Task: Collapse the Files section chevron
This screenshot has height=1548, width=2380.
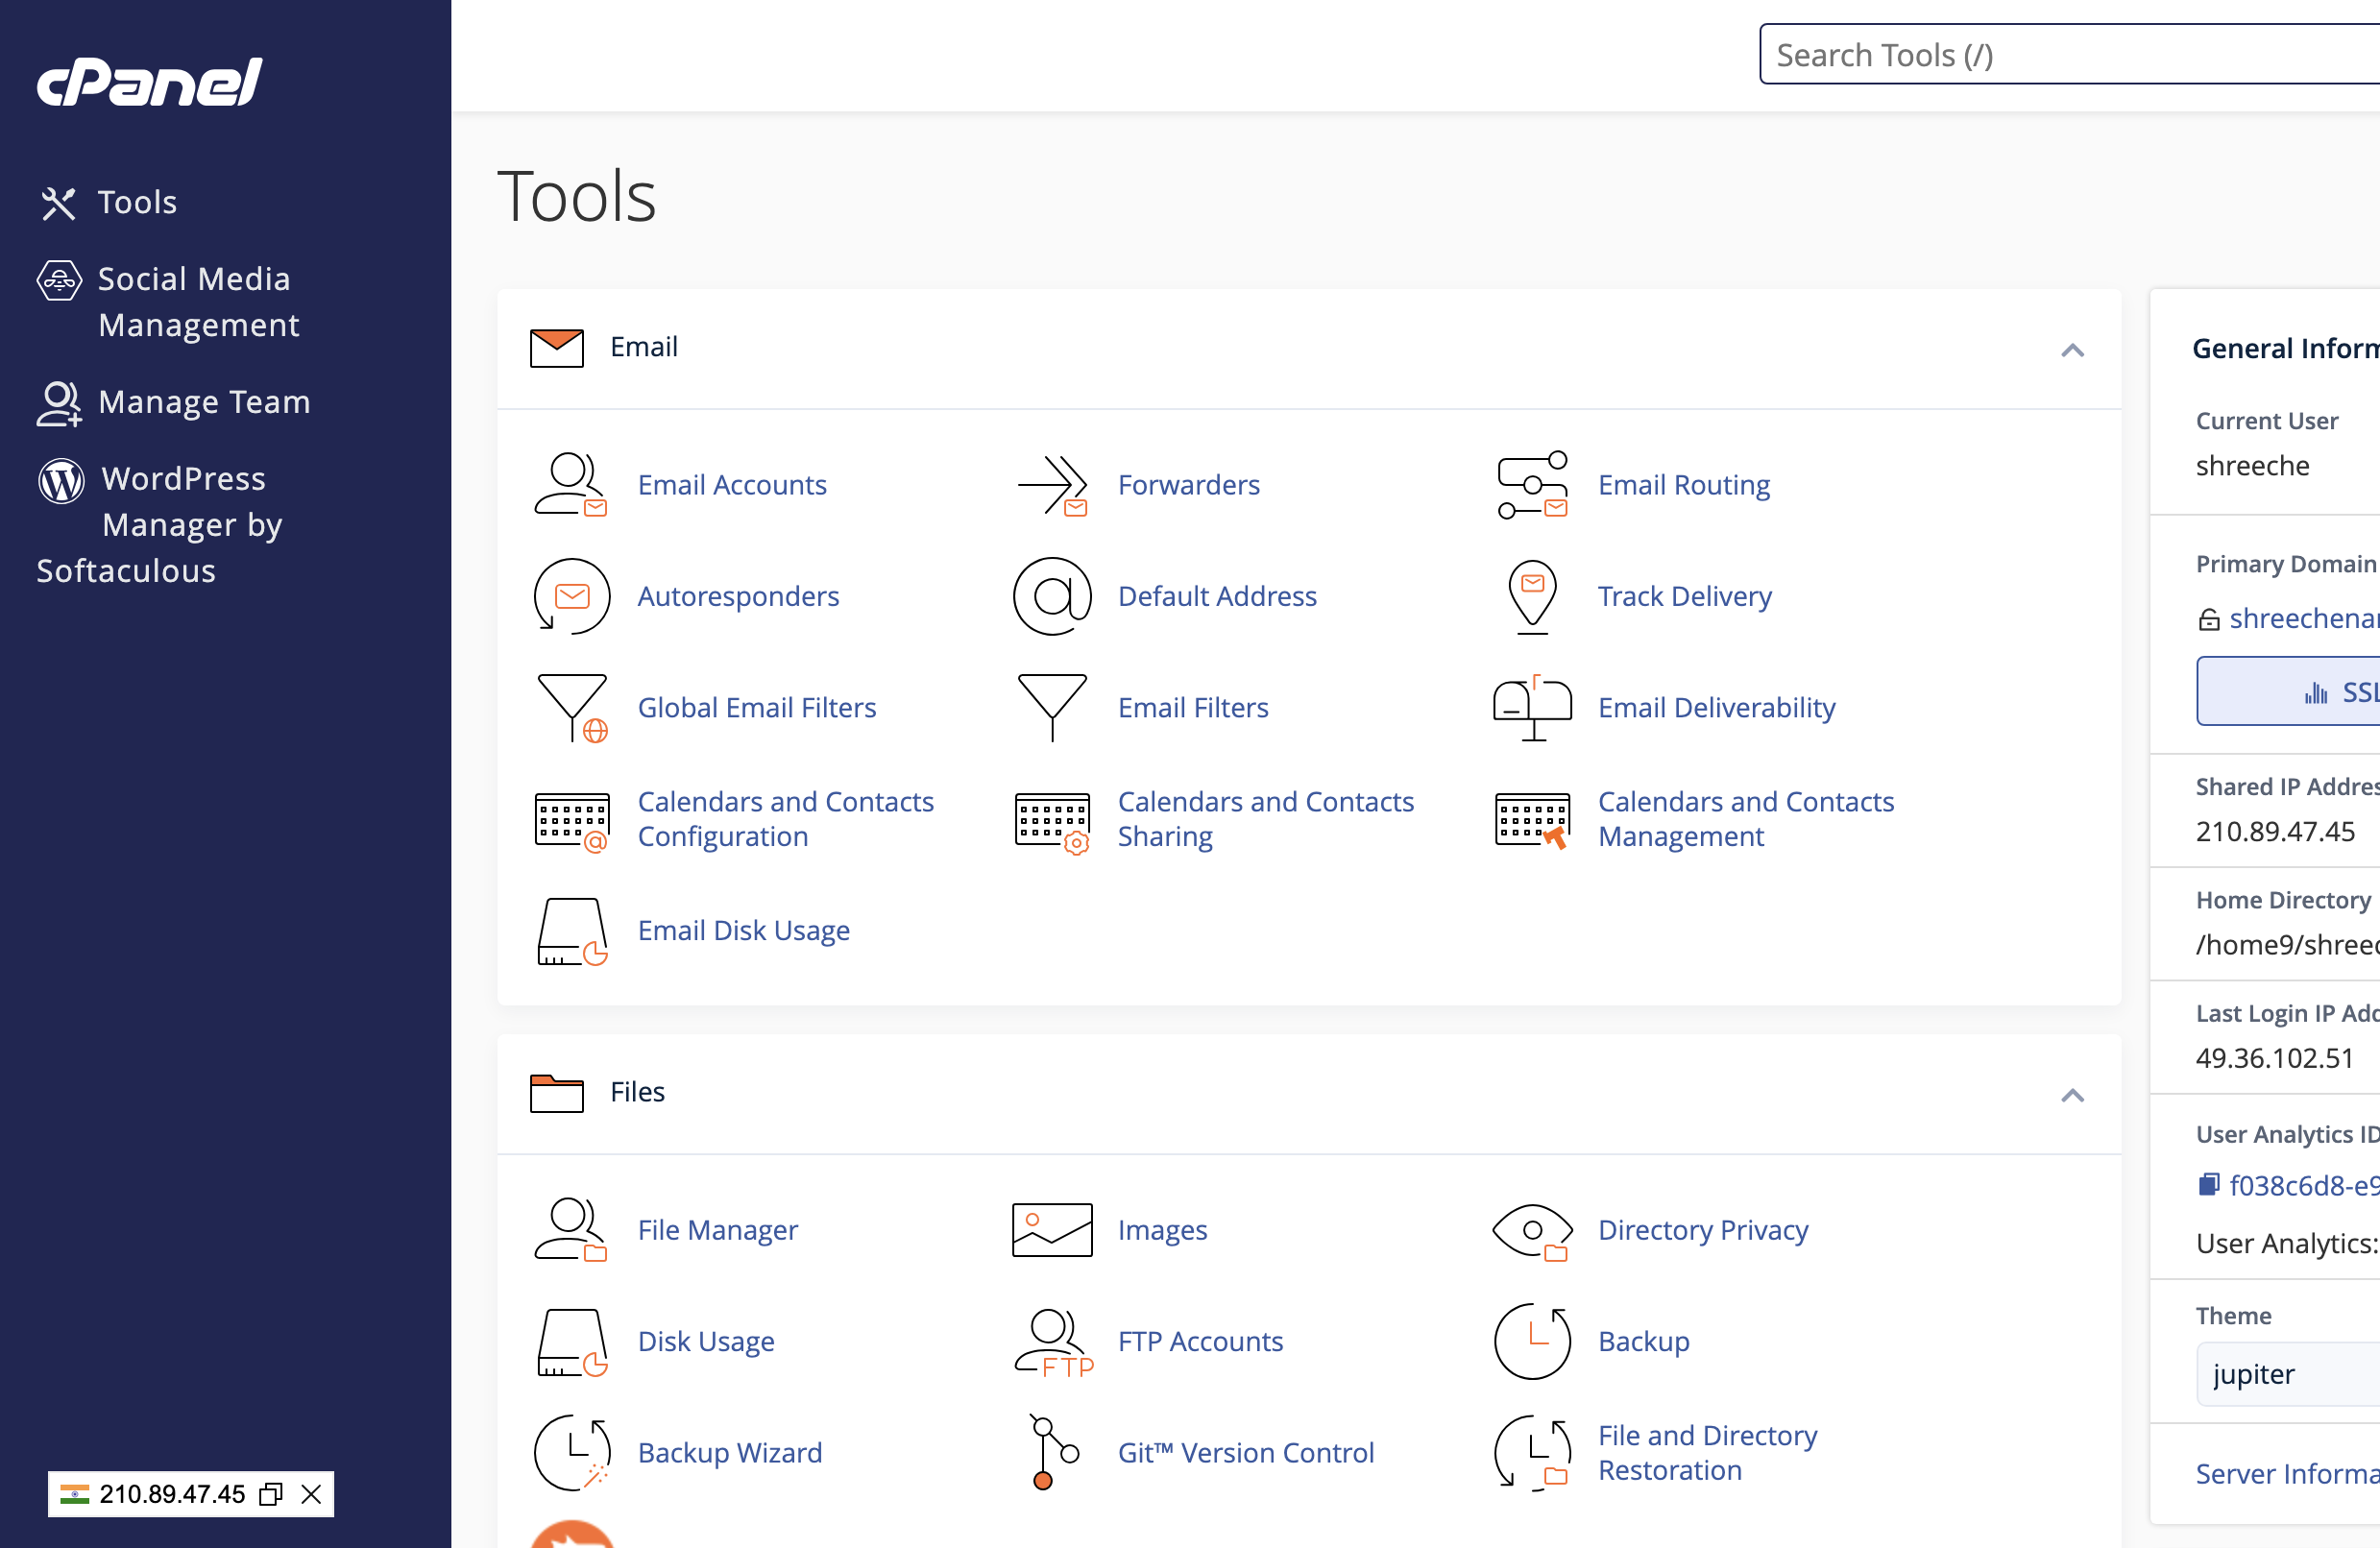Action: click(x=2072, y=1095)
